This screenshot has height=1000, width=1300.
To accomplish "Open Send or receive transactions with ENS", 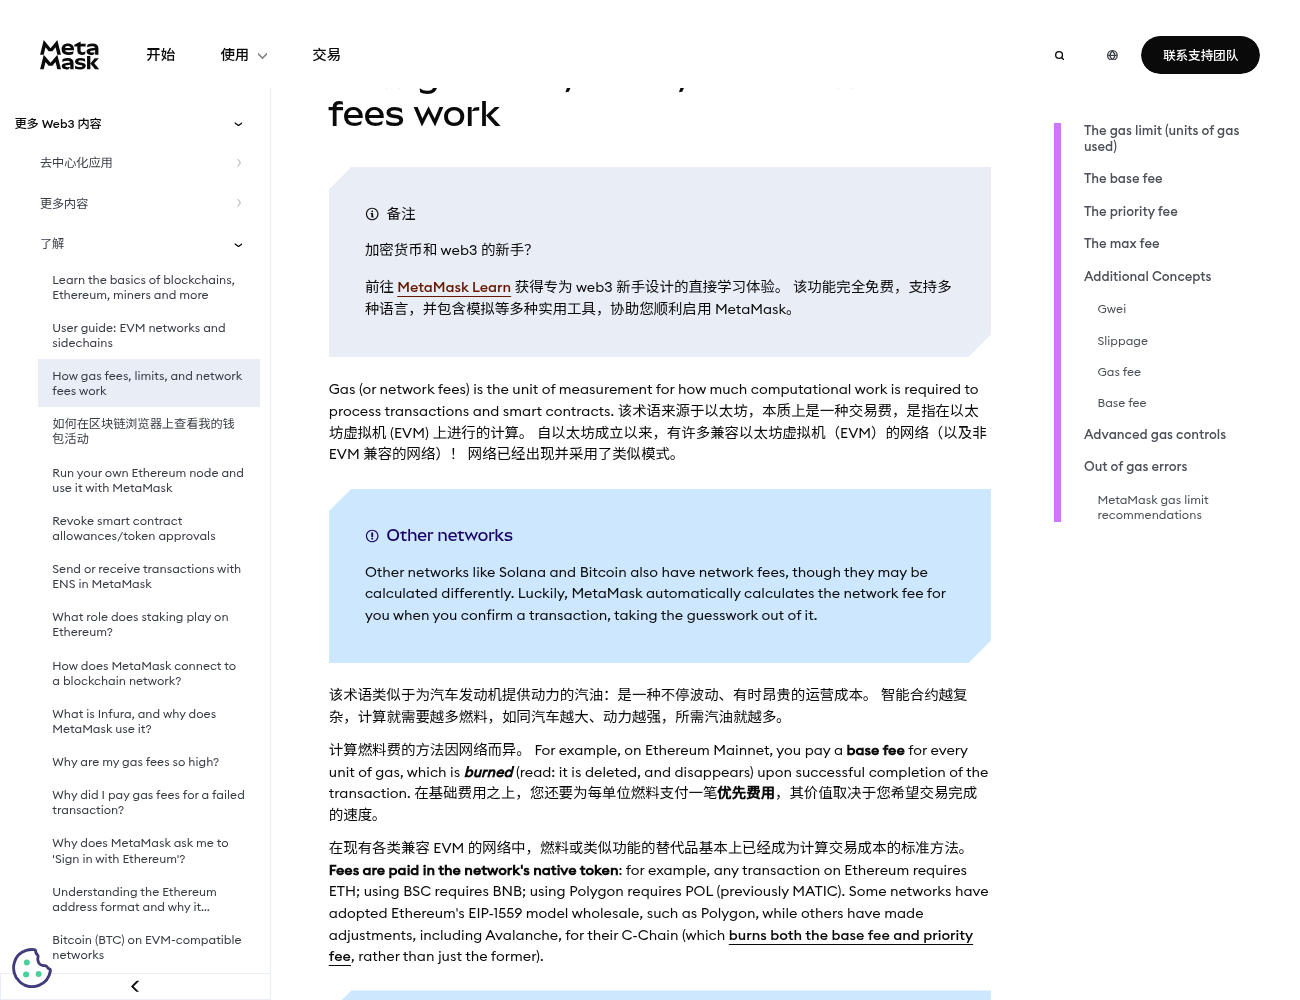I will [149, 576].
